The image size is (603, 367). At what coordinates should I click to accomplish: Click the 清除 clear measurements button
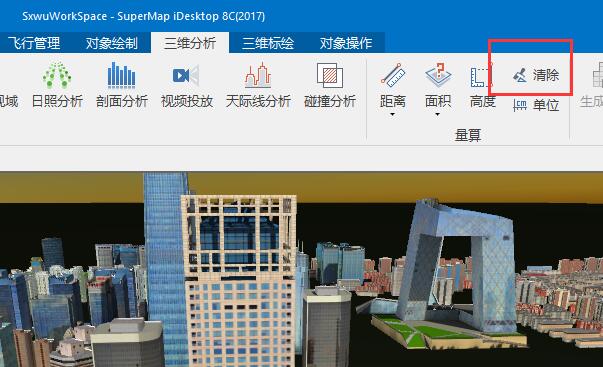(x=536, y=75)
